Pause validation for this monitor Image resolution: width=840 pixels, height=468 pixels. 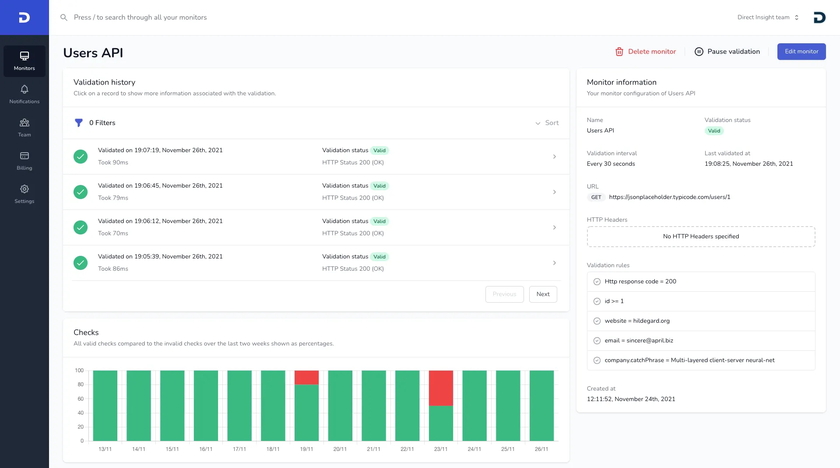(727, 52)
